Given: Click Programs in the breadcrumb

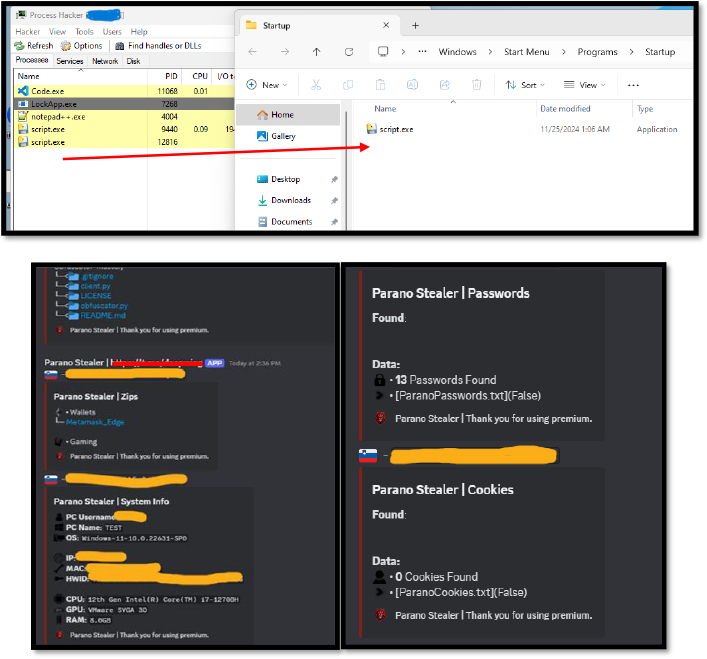Looking at the screenshot, I should click(x=597, y=52).
